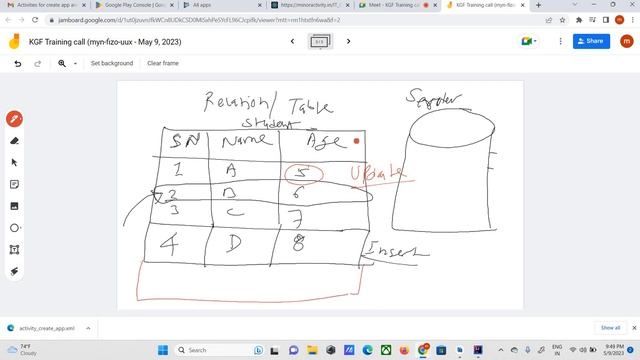Activate the Laser pointer tool
640x360 pixels.
14,271
